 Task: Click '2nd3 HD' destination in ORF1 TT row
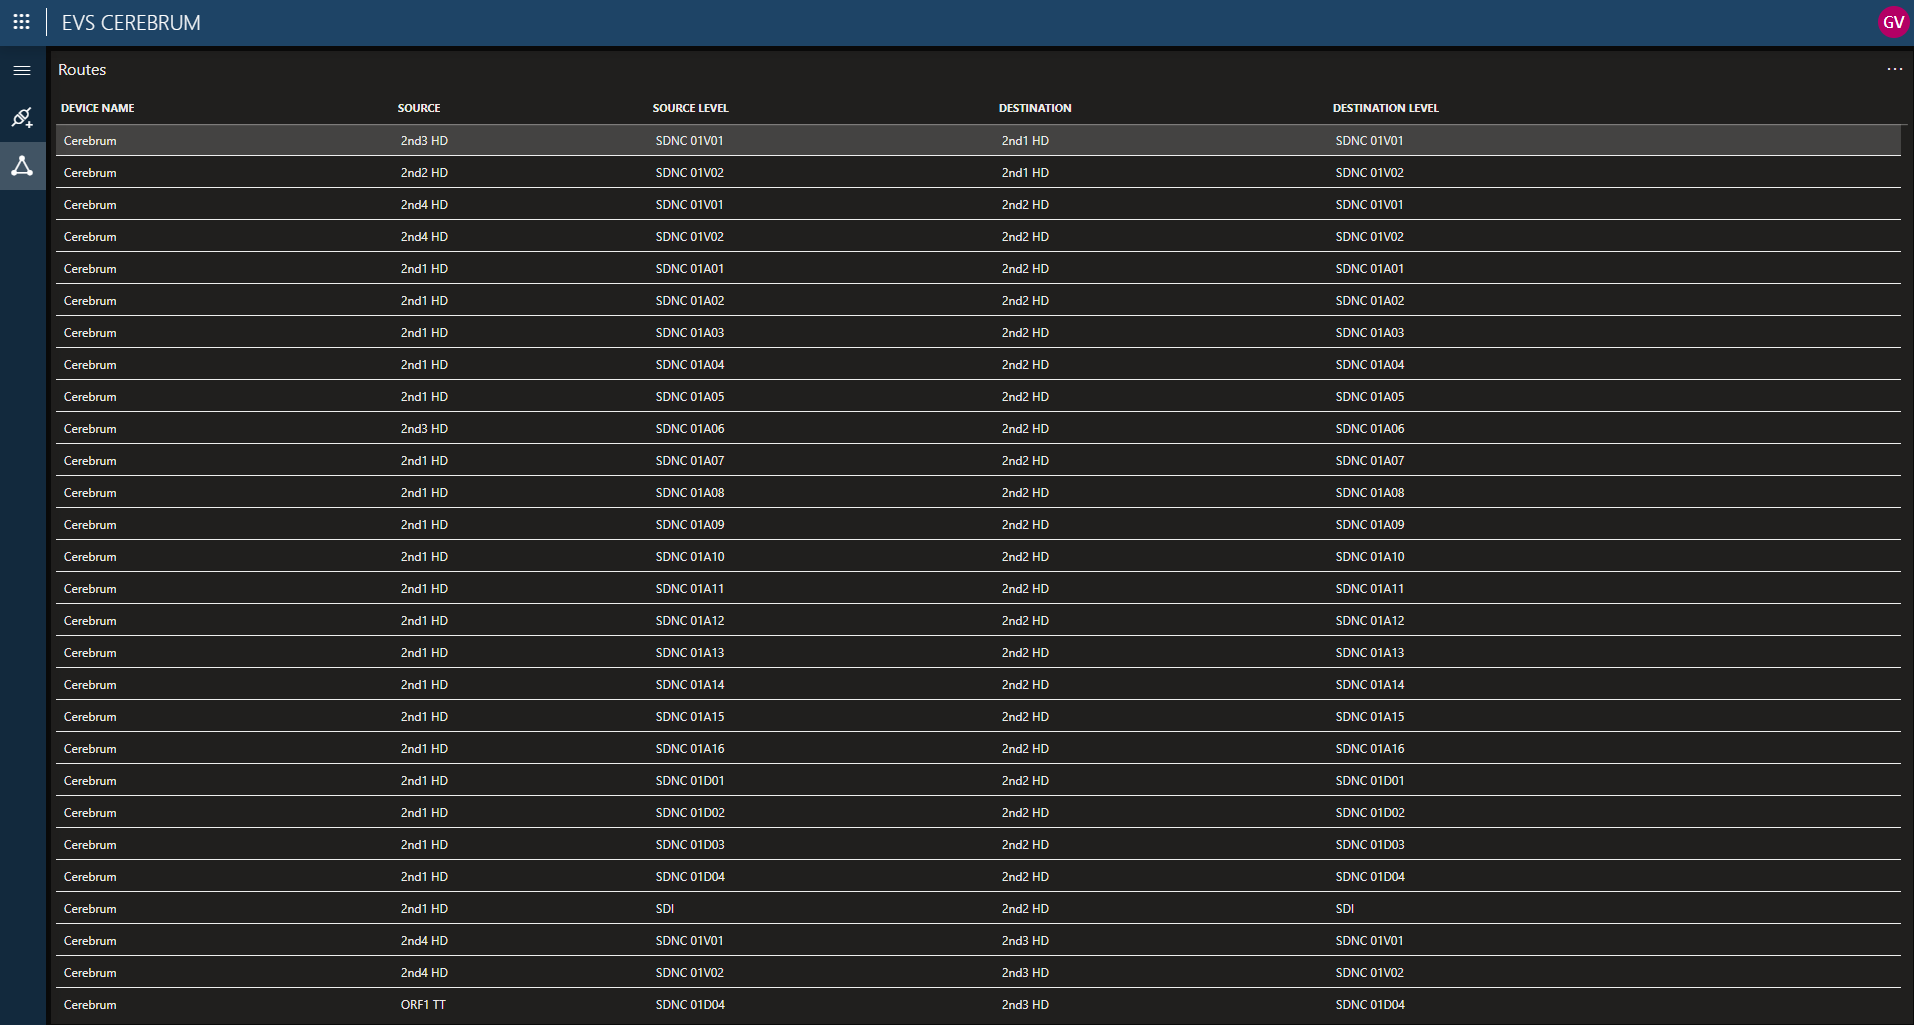click(x=1025, y=1005)
